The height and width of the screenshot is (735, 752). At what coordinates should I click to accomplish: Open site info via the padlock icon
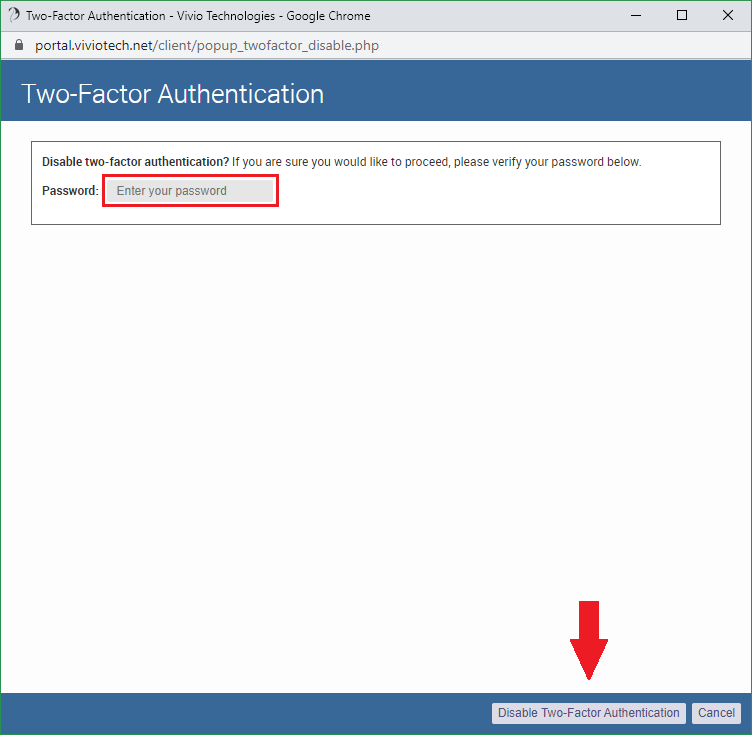point(17,46)
